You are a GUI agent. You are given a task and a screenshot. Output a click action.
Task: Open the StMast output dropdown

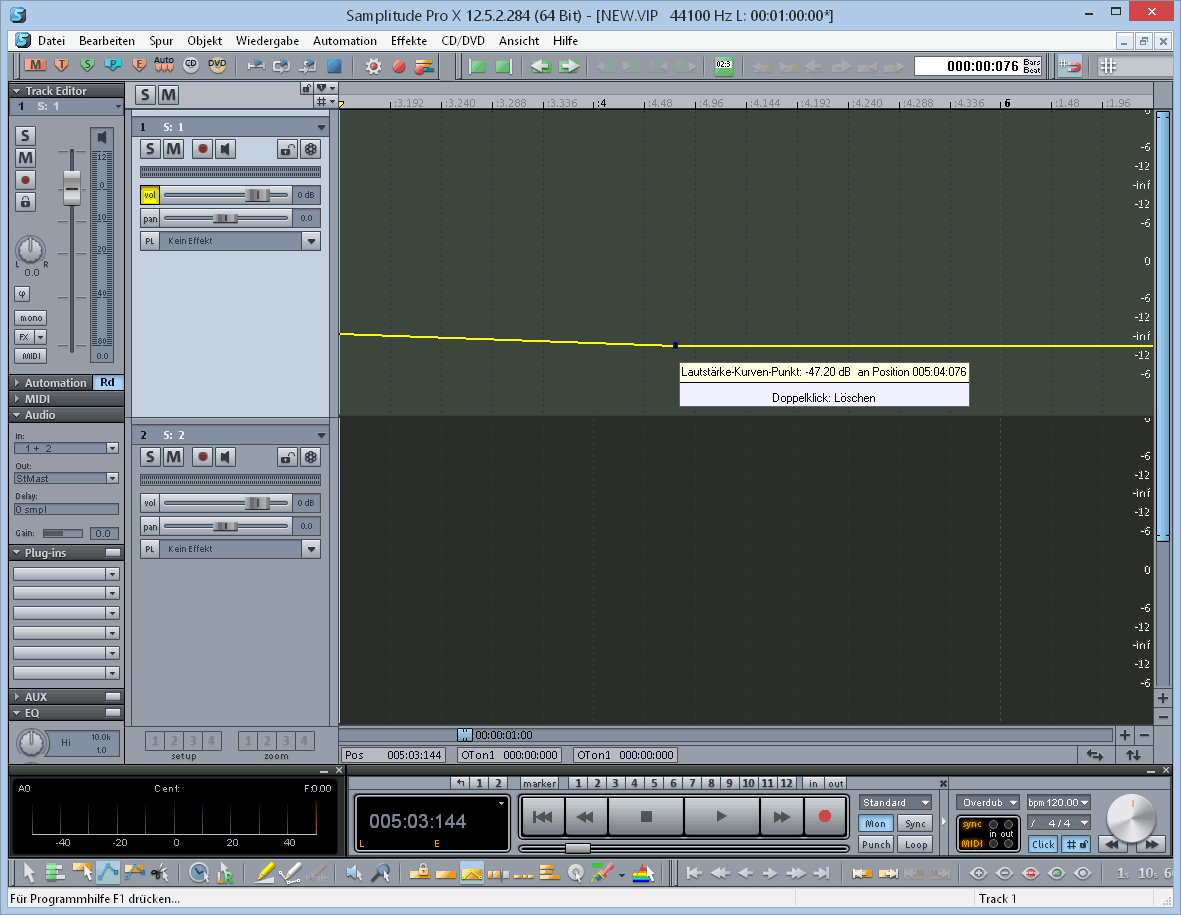click(112, 478)
